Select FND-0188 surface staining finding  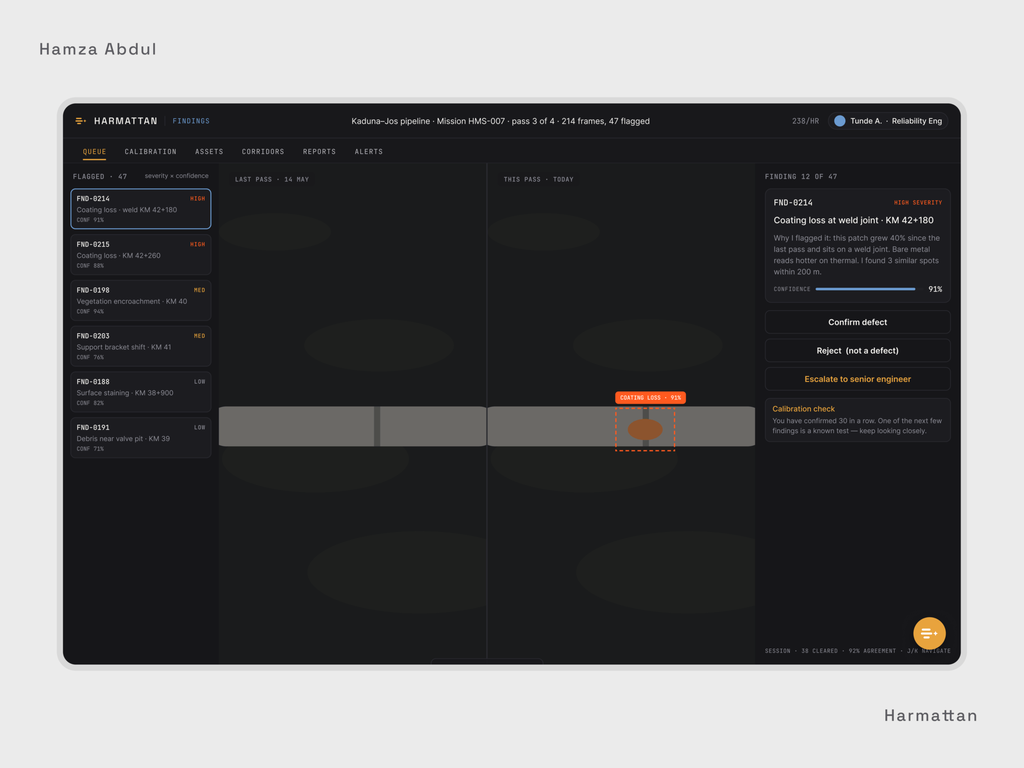pyautogui.click(x=140, y=392)
